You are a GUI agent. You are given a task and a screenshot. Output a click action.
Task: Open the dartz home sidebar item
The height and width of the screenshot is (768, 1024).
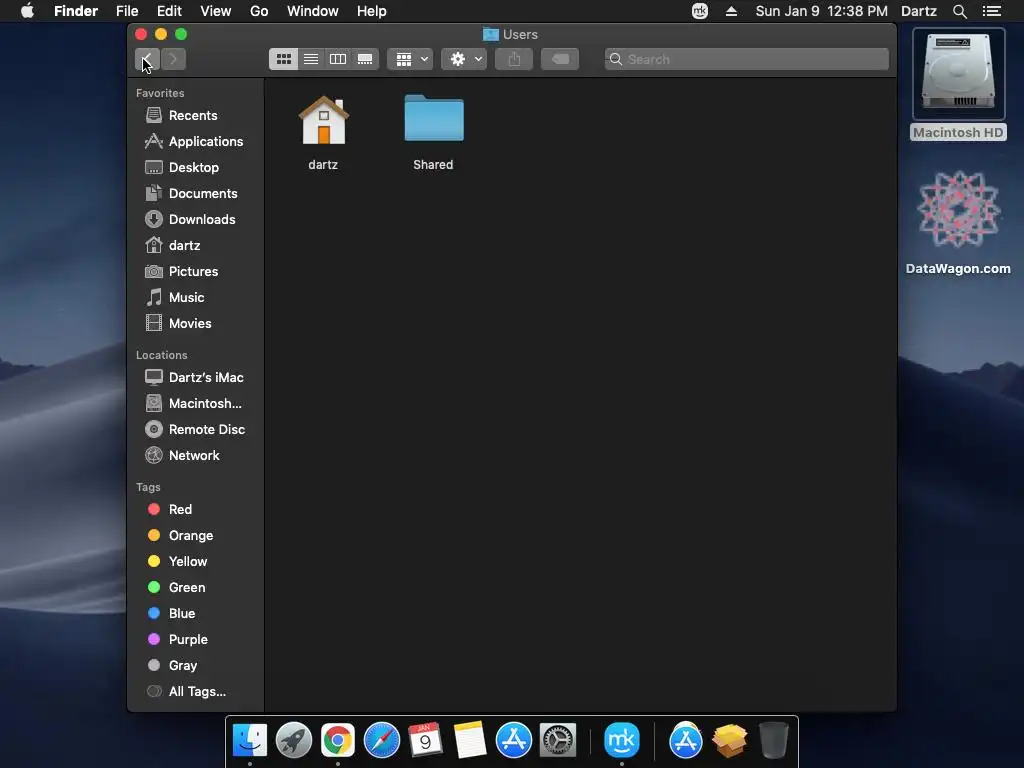[196, 246]
